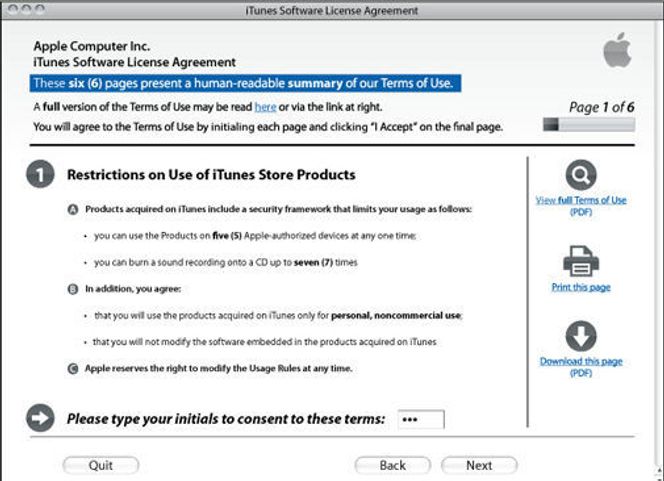Click the section number 1 circle icon
Image resolution: width=664 pixels, height=481 pixels.
pyautogui.click(x=40, y=174)
